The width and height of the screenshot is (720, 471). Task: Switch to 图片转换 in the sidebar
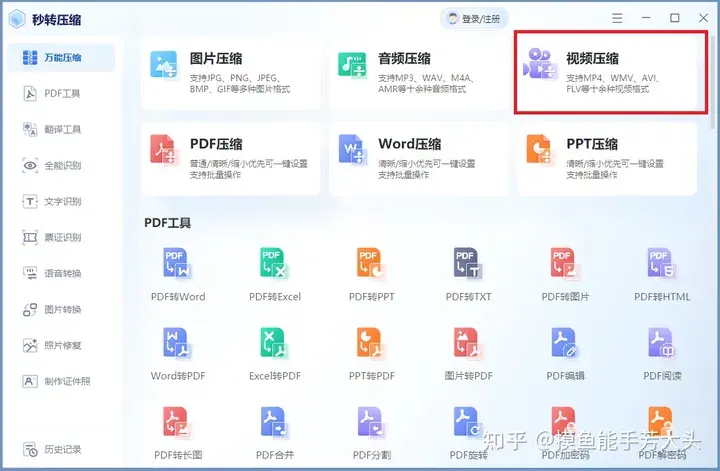[61, 309]
